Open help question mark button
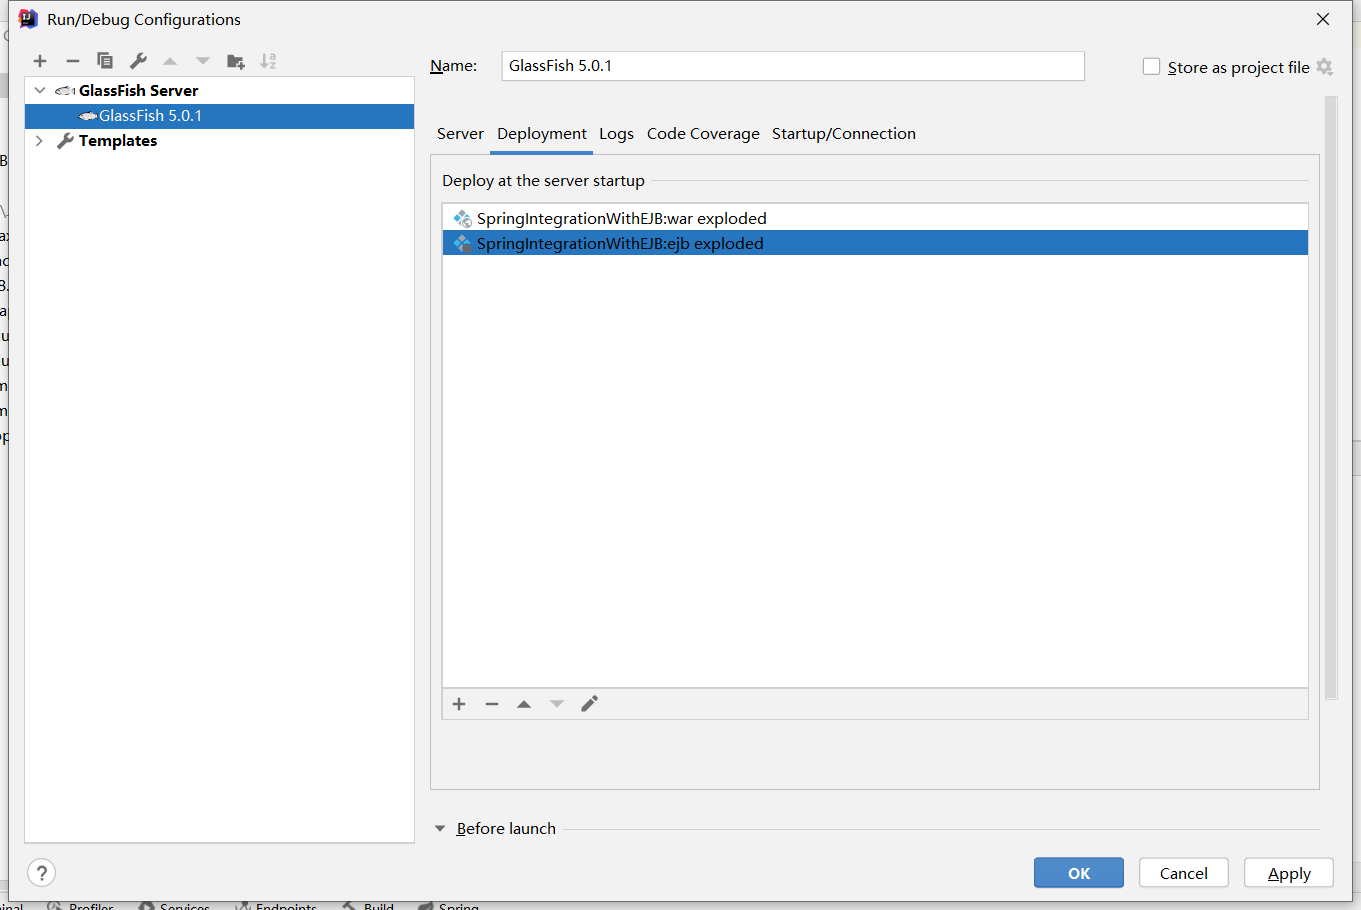Screen dimensions: 1361x910 (42, 873)
